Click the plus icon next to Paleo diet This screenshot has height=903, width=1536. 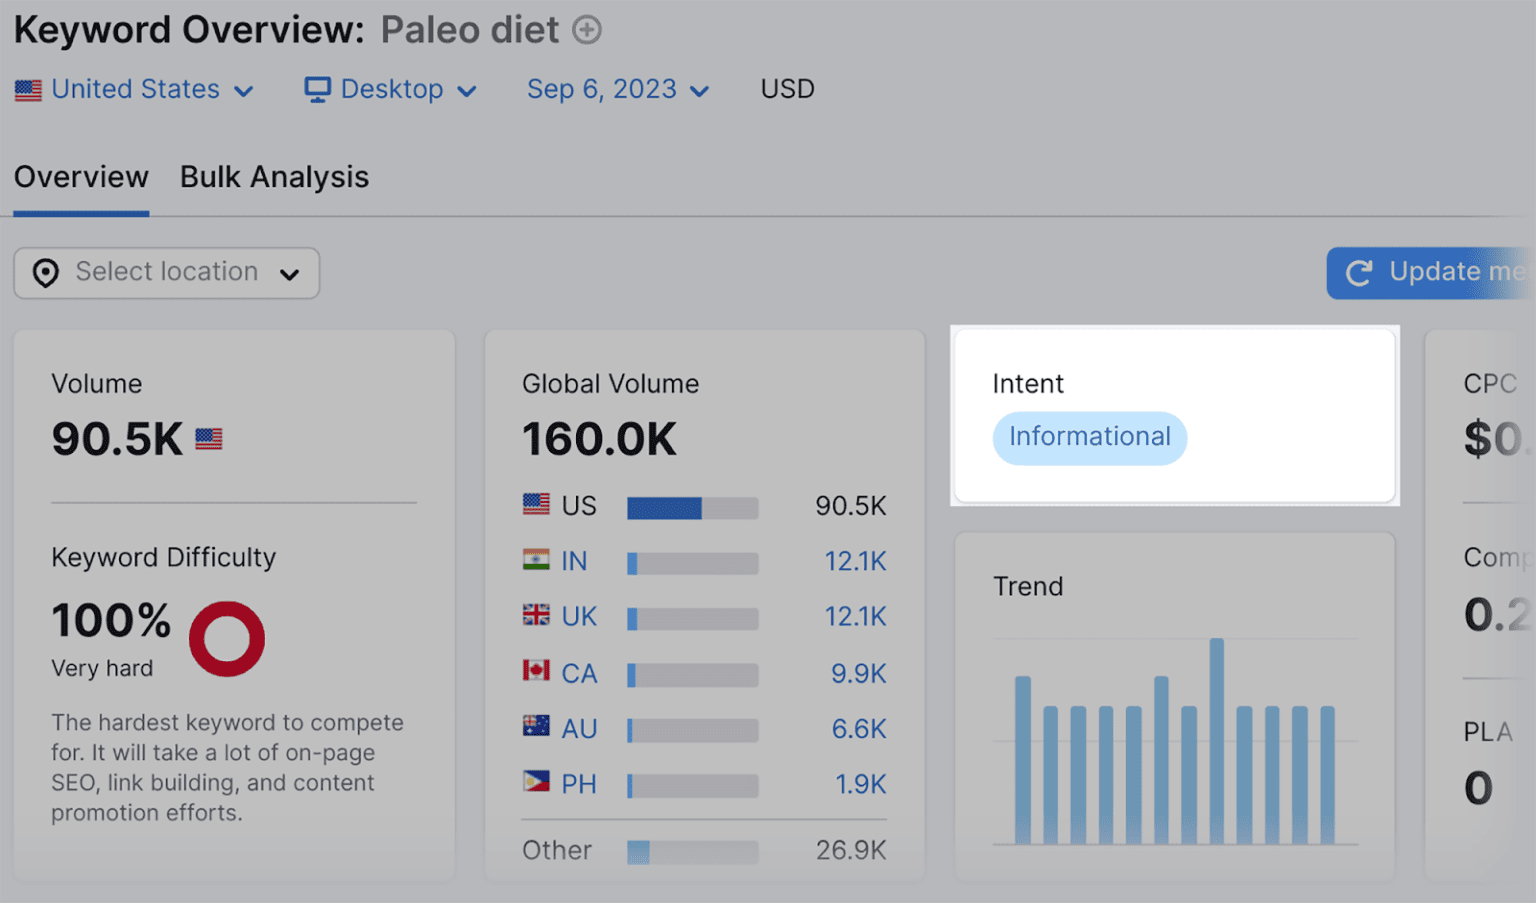(x=588, y=29)
